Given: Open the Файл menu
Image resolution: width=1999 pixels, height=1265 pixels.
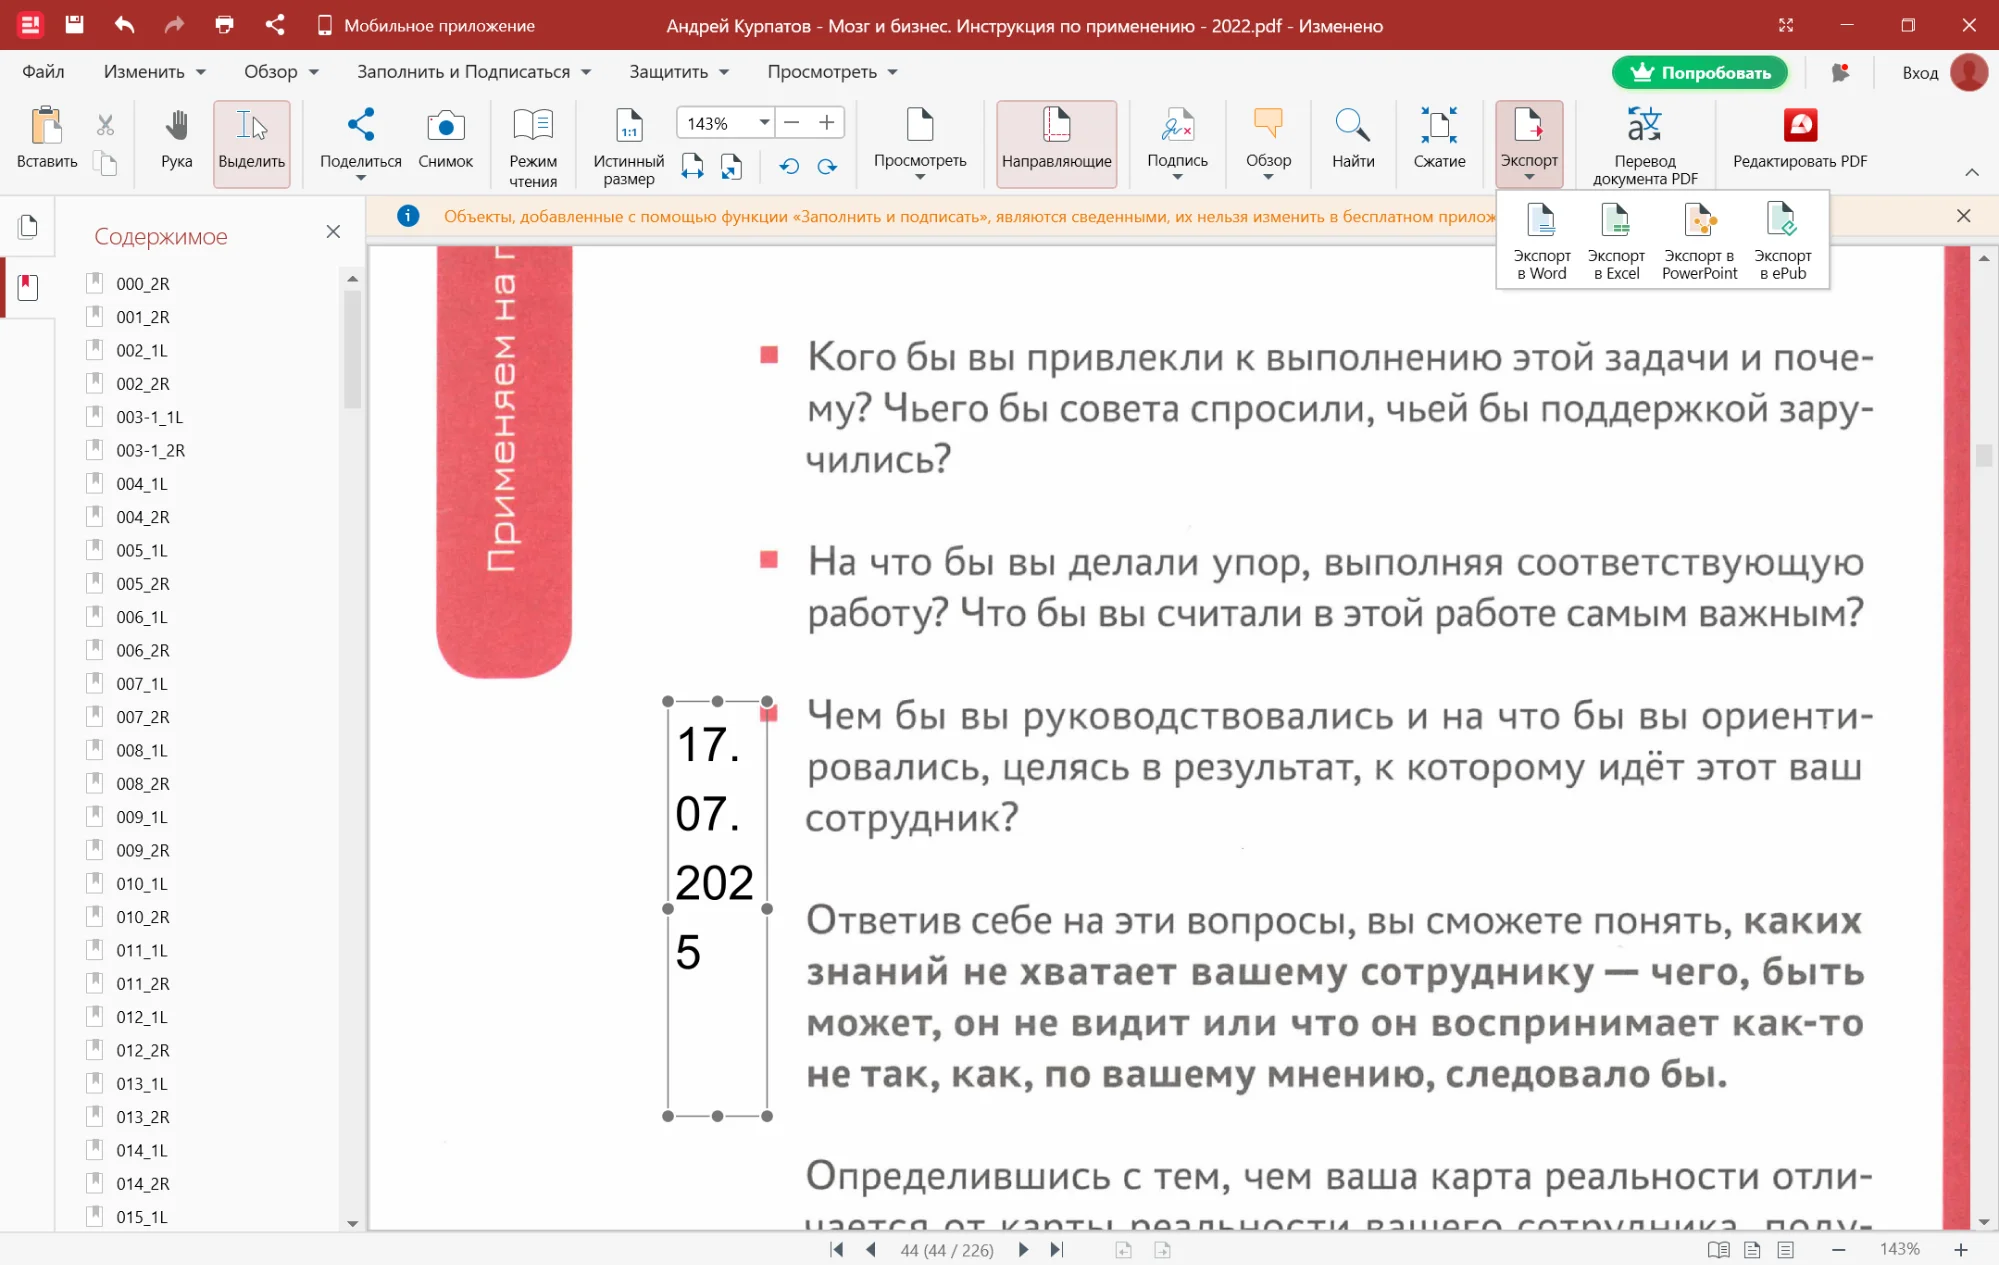Looking at the screenshot, I should pyautogui.click(x=43, y=72).
